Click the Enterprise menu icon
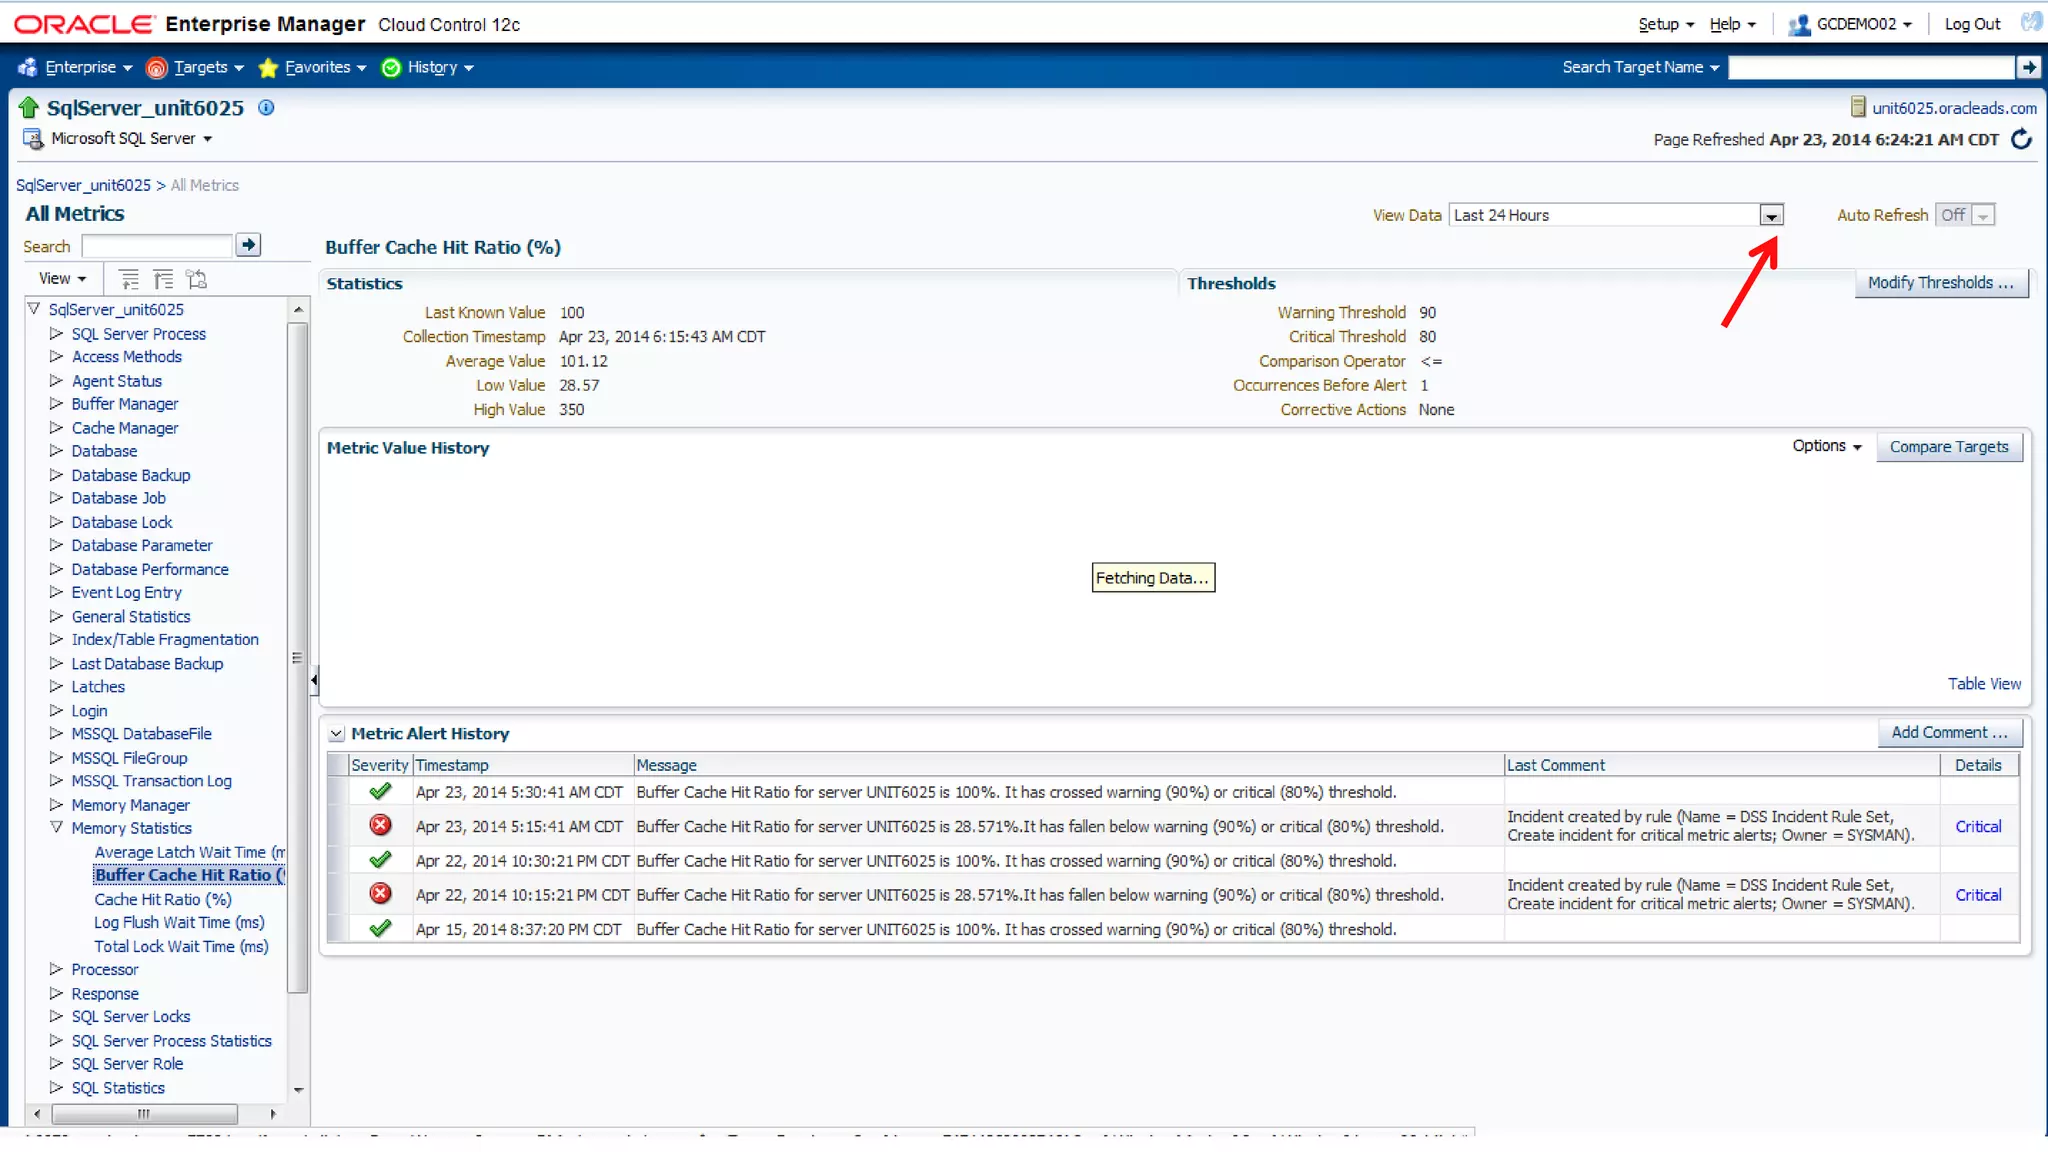 pos(27,67)
